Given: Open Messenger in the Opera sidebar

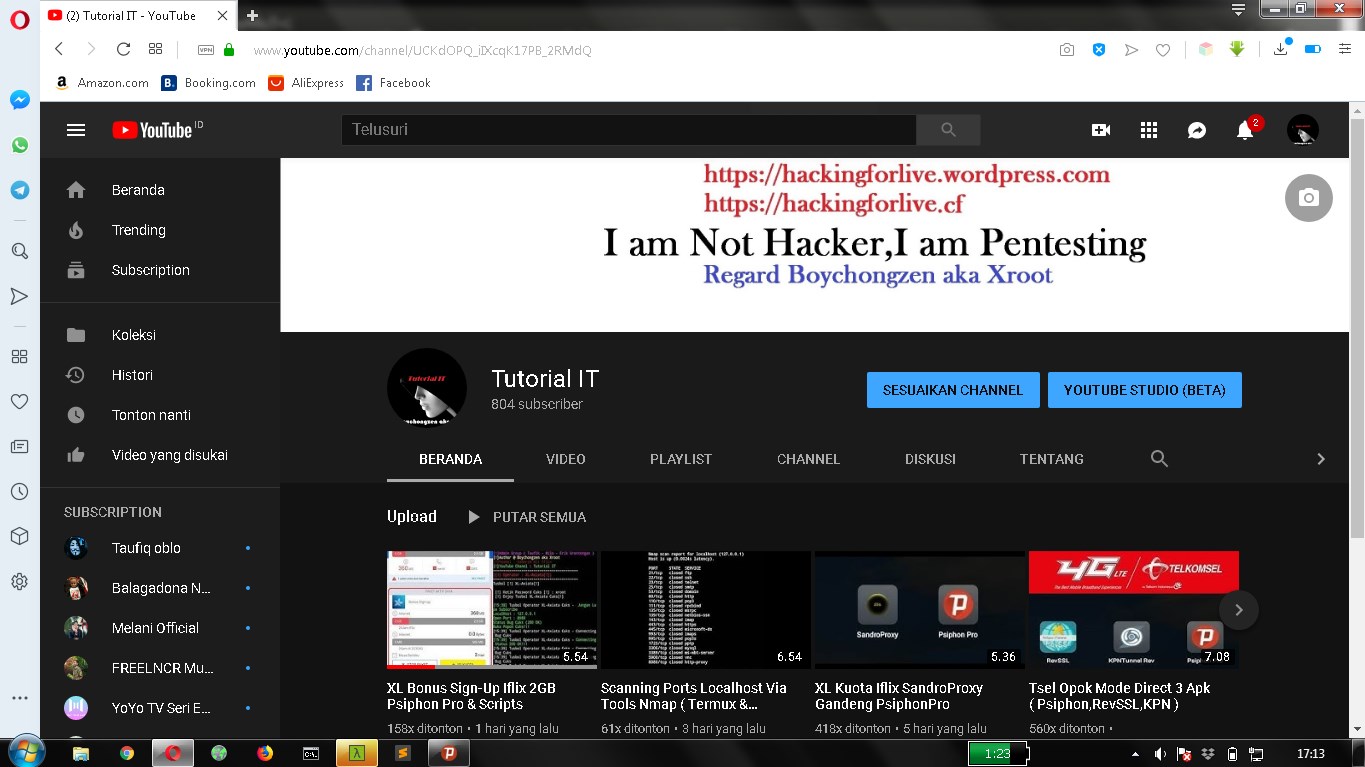Looking at the screenshot, I should coord(19,100).
